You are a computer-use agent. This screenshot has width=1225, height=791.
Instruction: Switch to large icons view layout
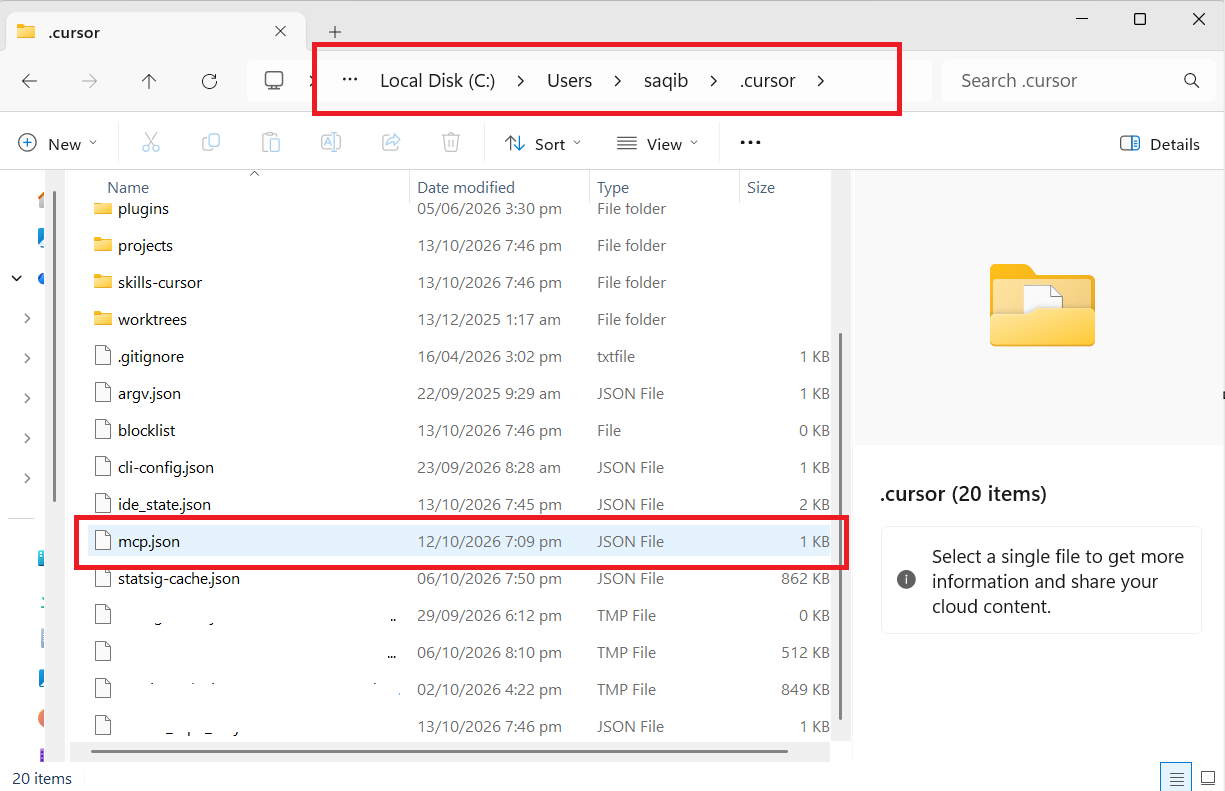coord(1209,777)
